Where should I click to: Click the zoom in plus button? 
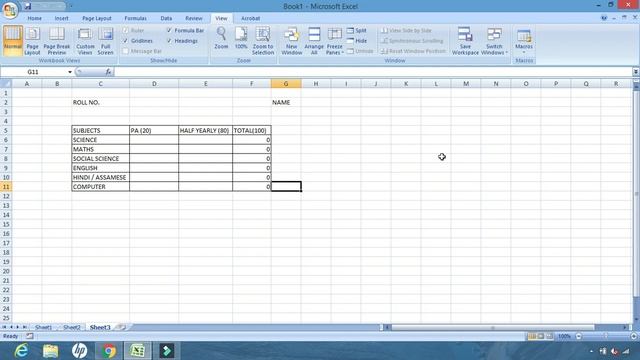click(633, 336)
